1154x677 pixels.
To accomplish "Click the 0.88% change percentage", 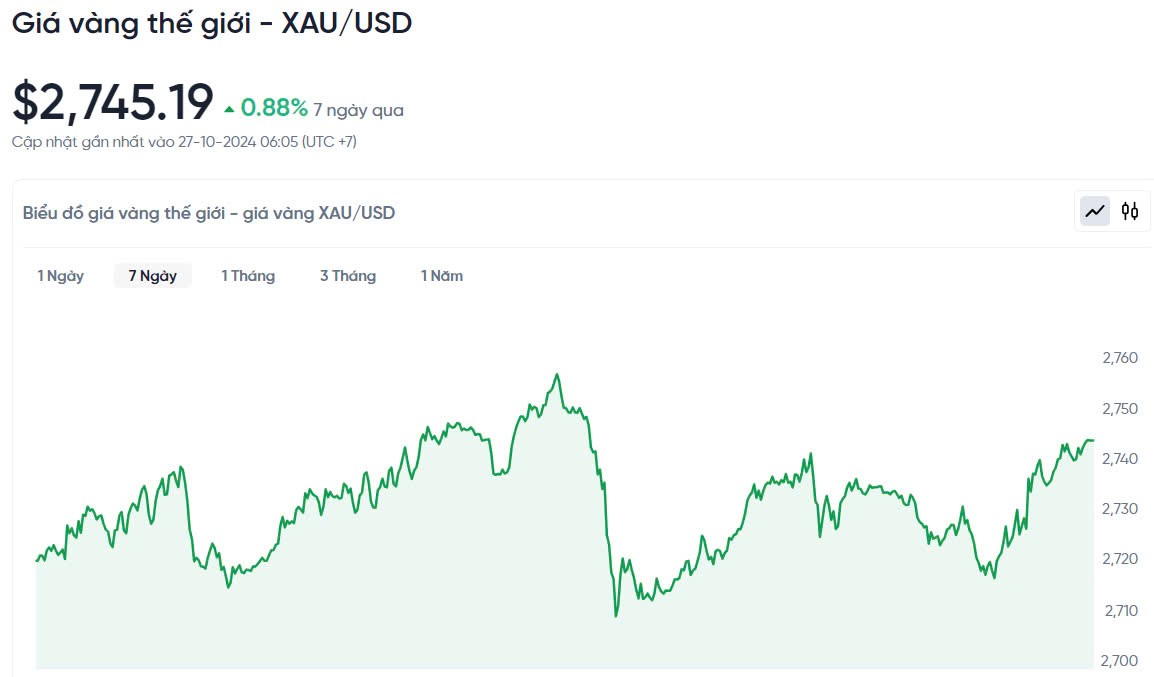I will pyautogui.click(x=274, y=107).
